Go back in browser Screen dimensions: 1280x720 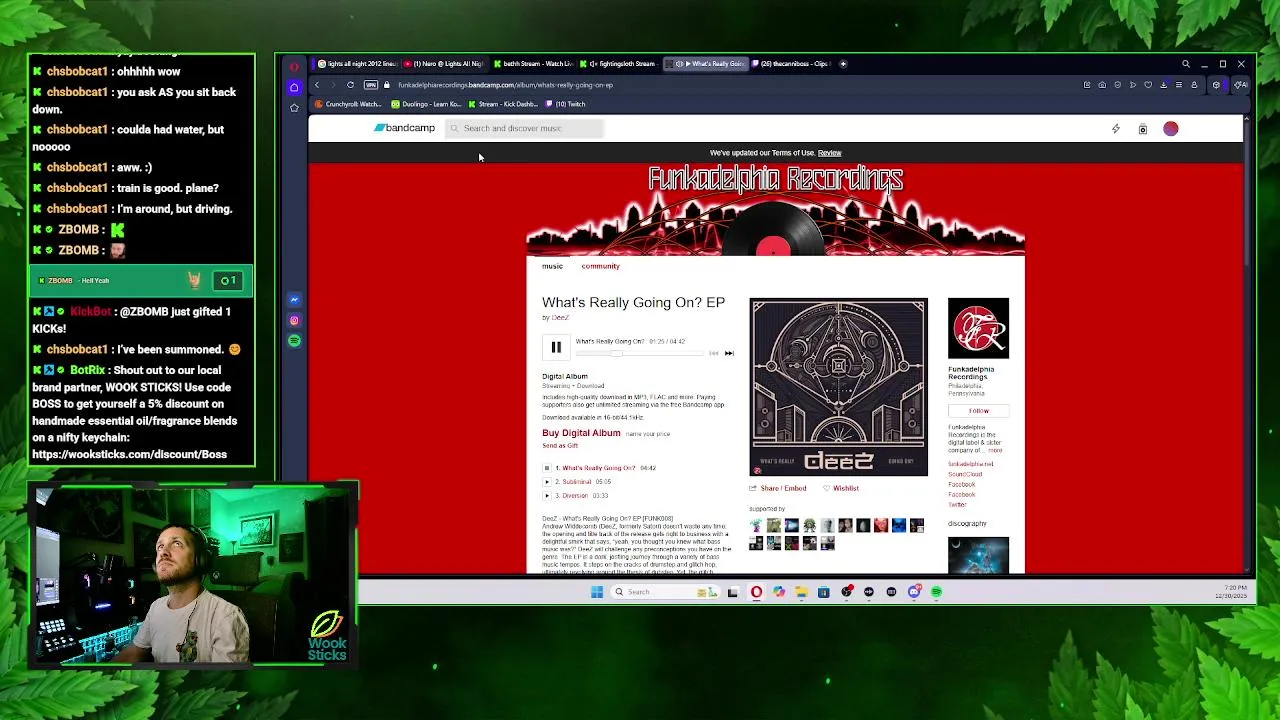tap(317, 85)
